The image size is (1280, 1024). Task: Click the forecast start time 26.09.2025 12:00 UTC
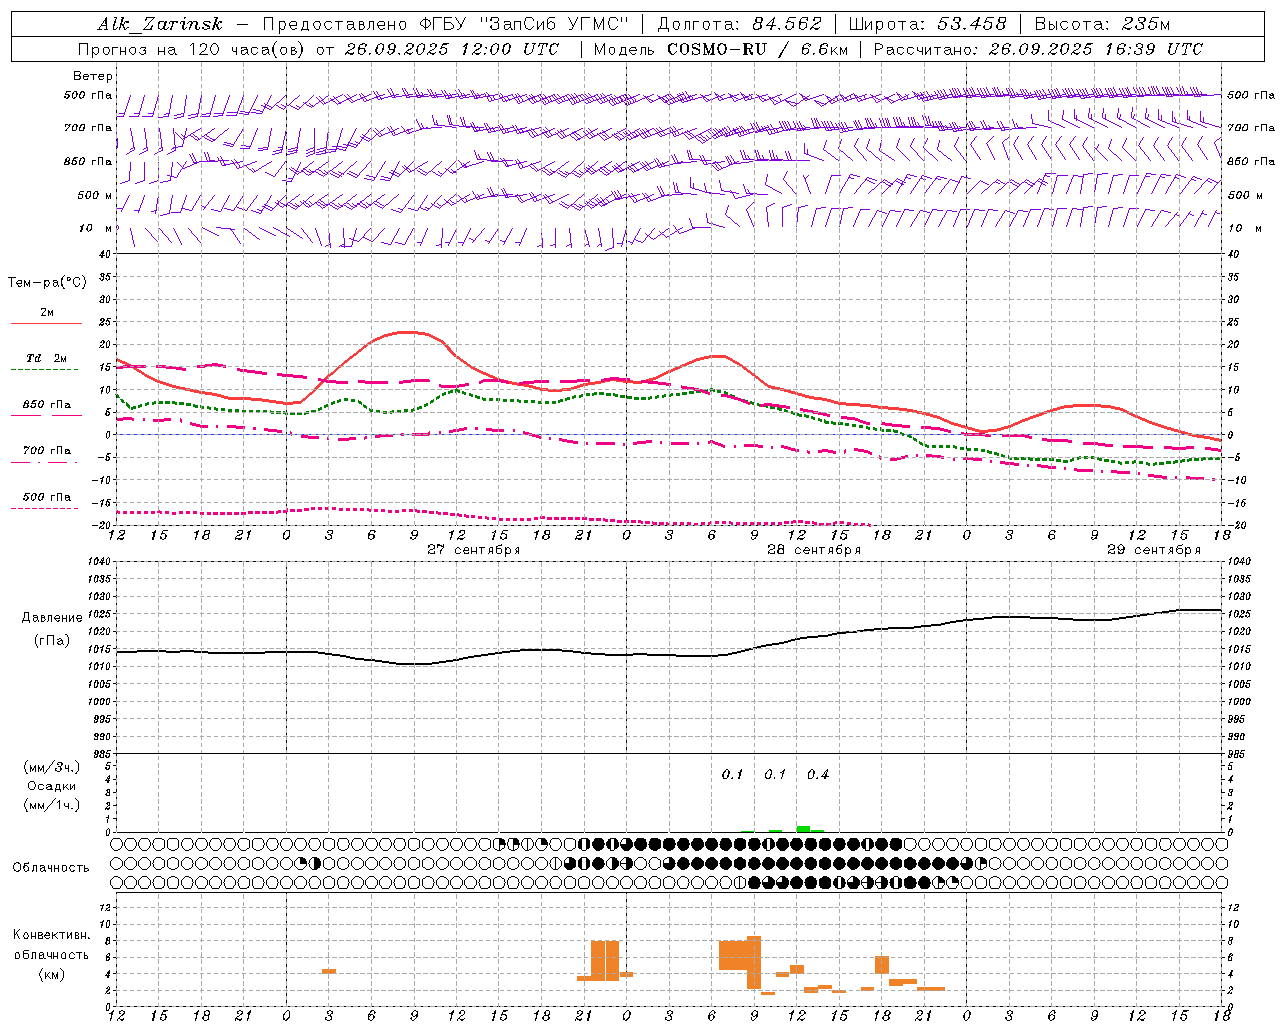tap(451, 49)
